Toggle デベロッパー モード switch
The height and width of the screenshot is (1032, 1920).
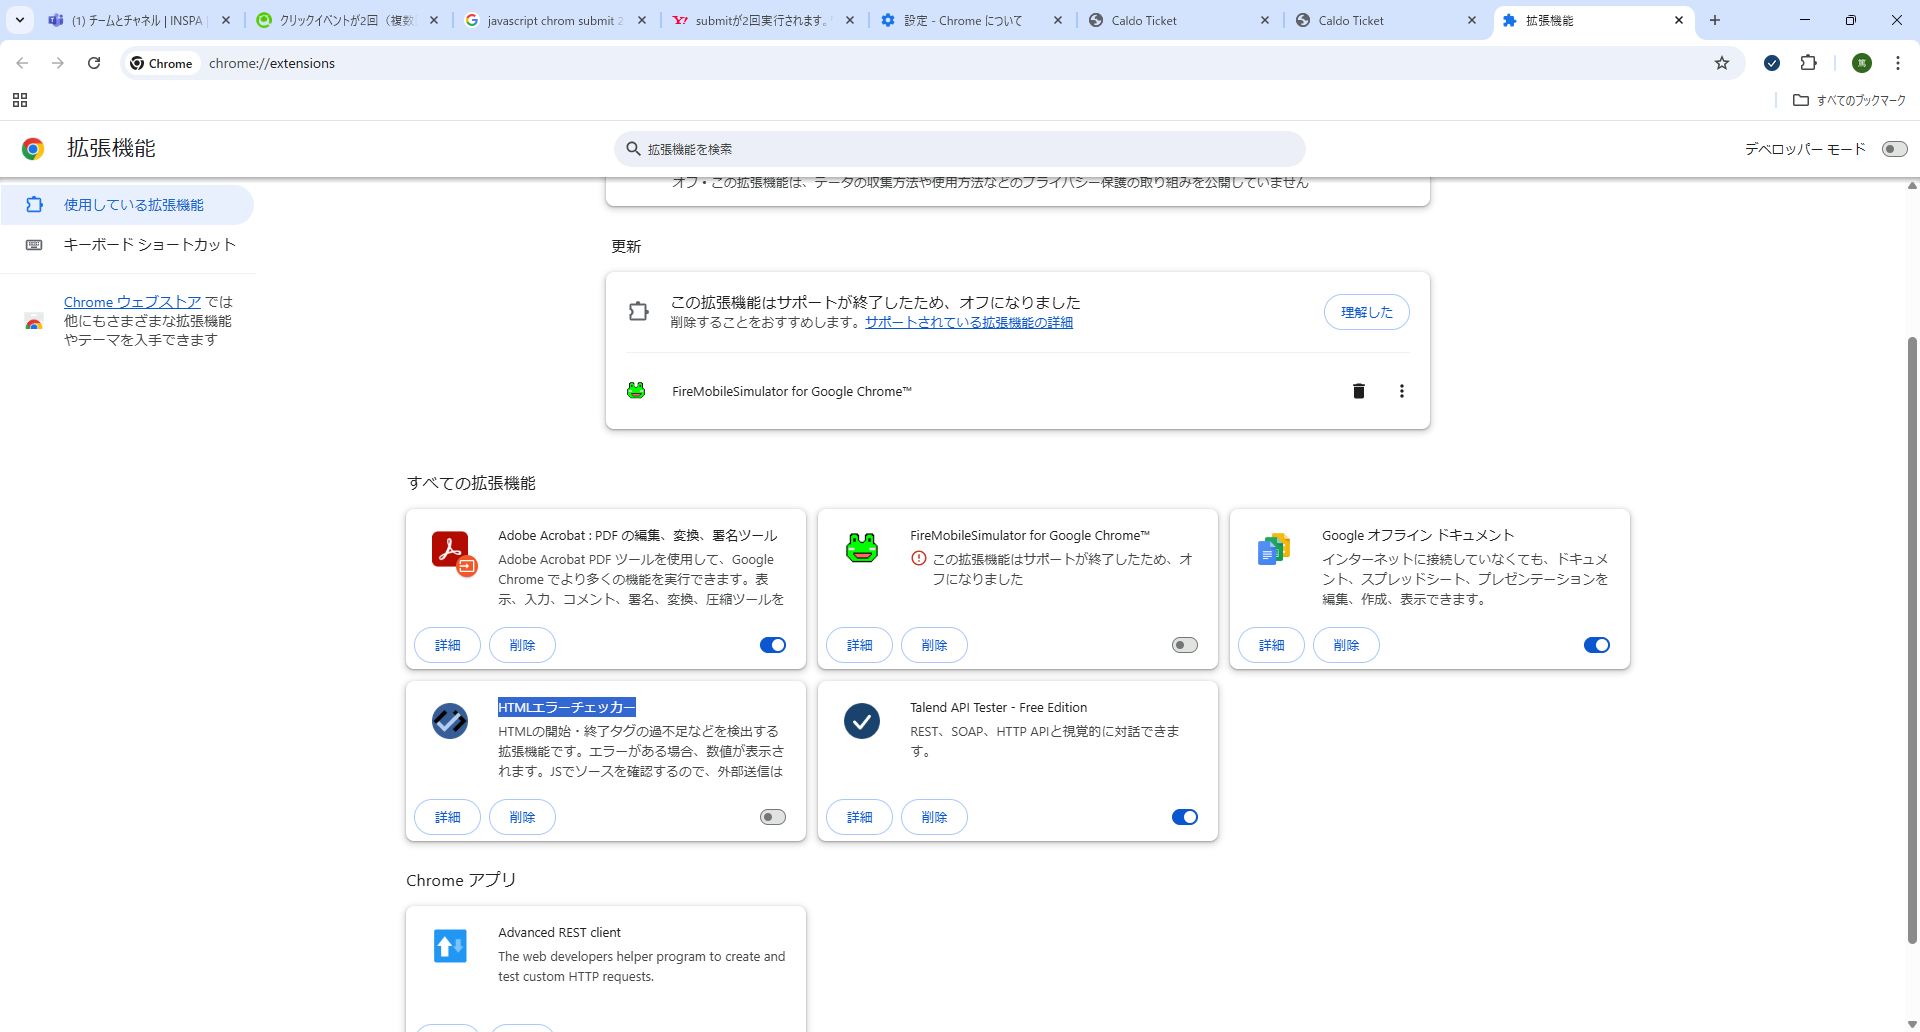1894,149
